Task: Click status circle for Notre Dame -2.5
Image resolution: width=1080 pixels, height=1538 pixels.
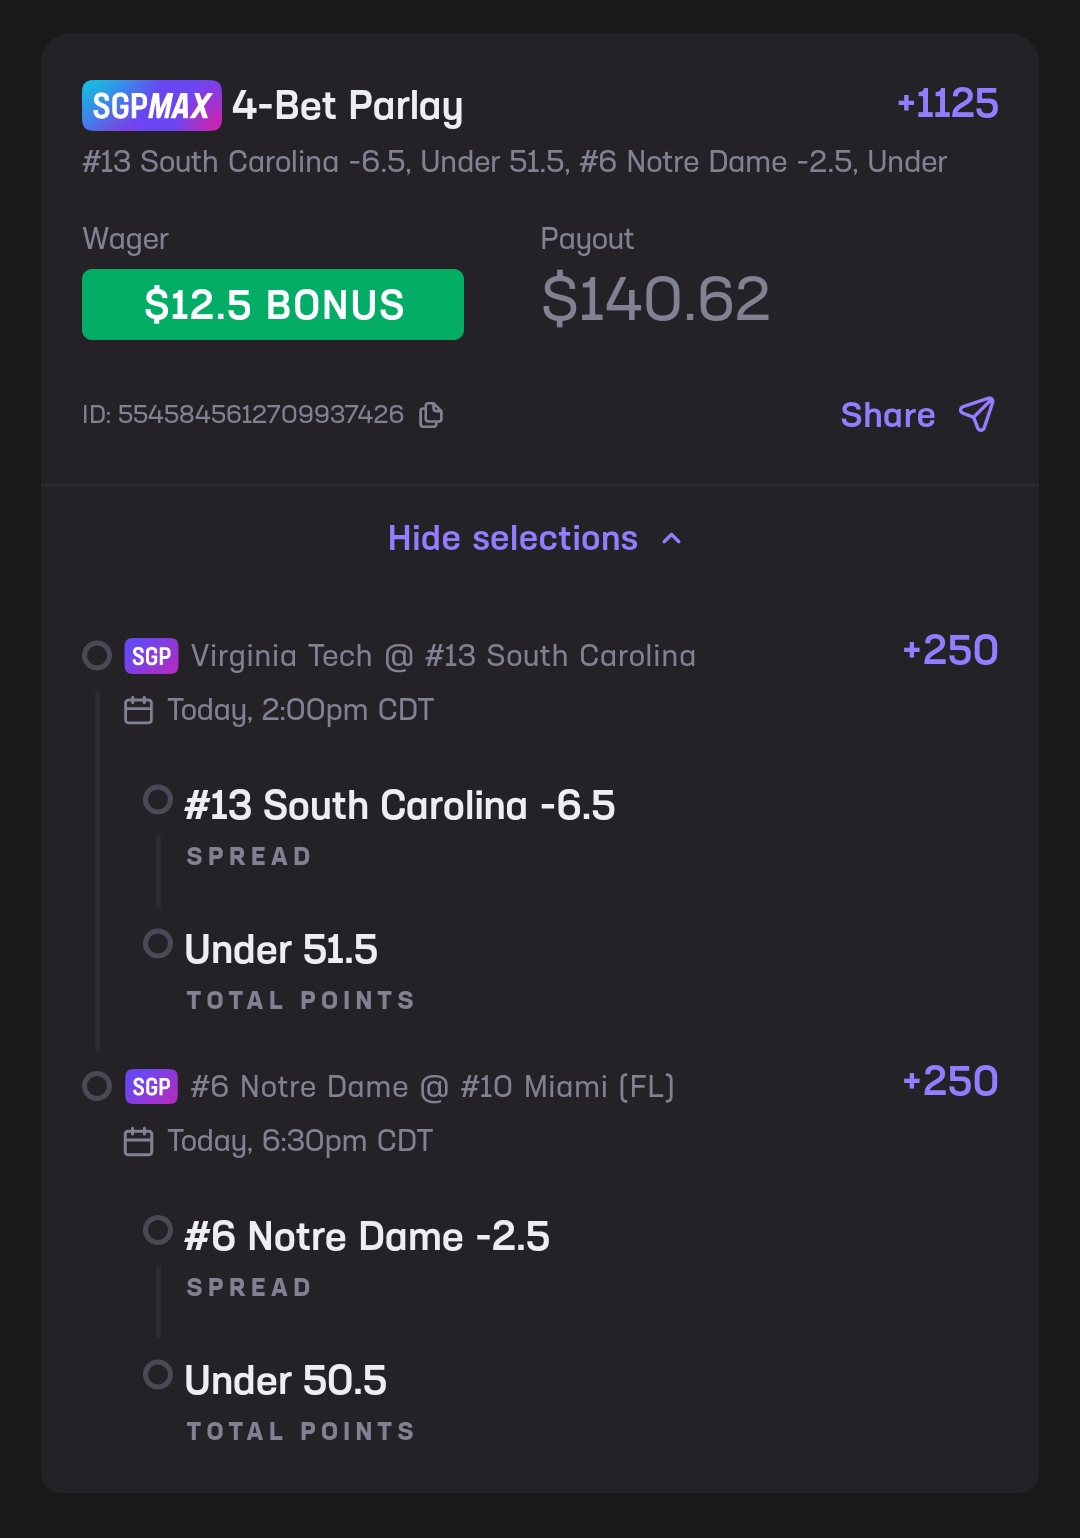Action: [158, 1230]
